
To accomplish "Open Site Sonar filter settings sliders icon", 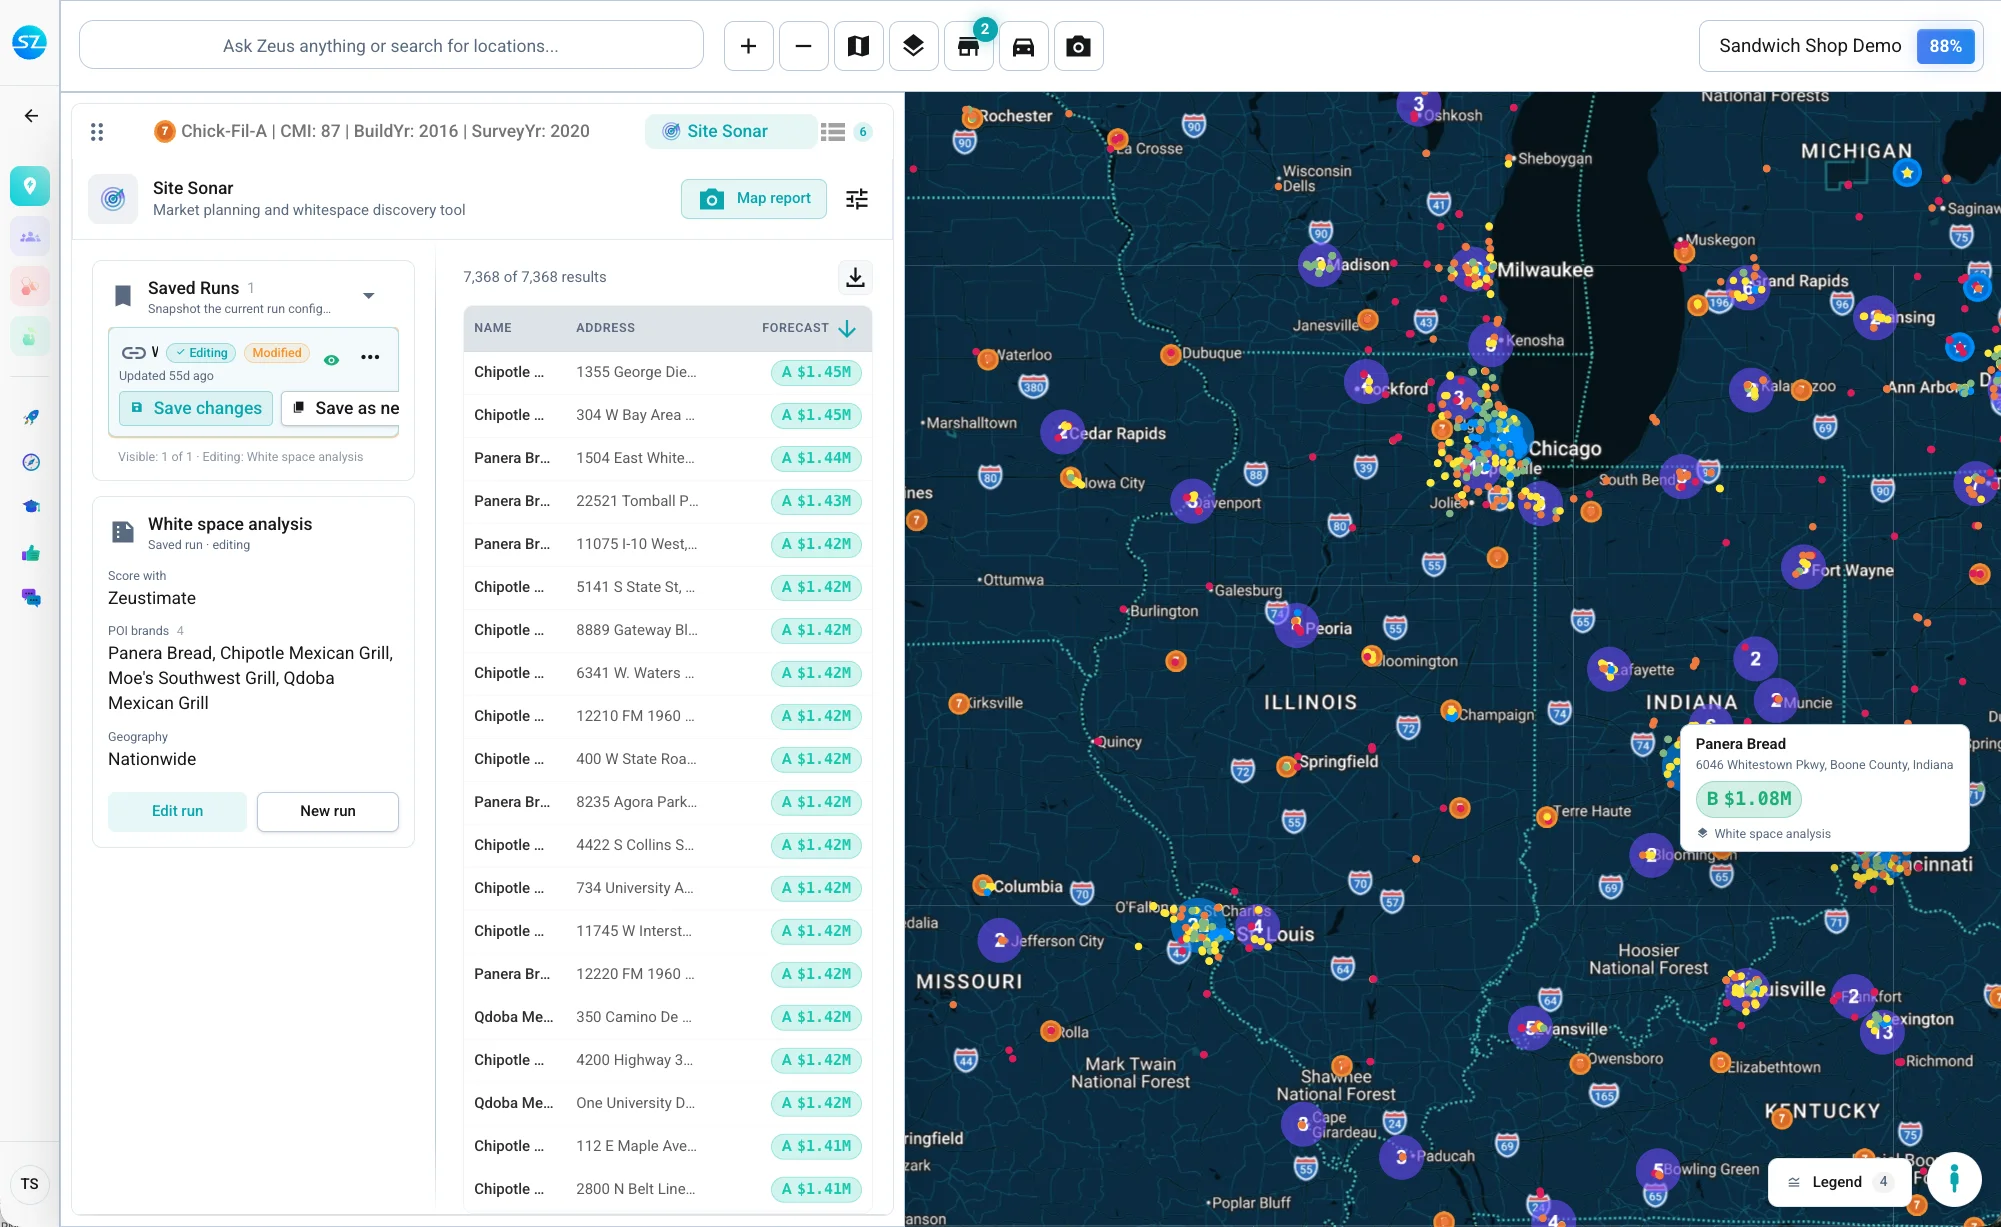I will [x=857, y=199].
